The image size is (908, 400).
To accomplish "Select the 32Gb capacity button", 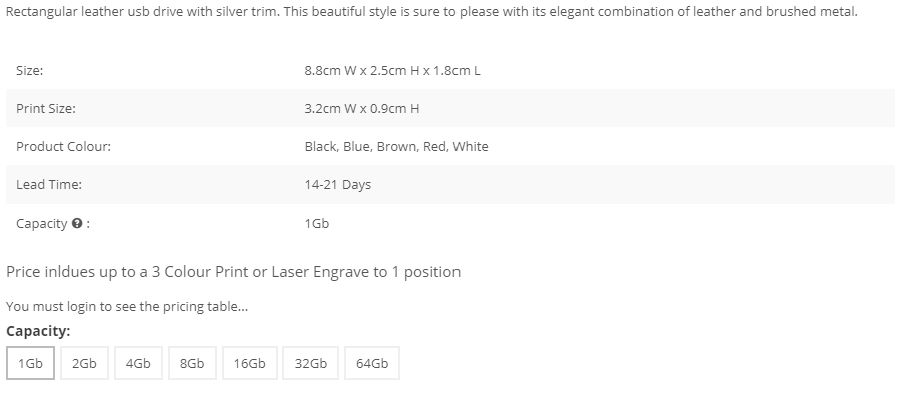I will [x=310, y=363].
